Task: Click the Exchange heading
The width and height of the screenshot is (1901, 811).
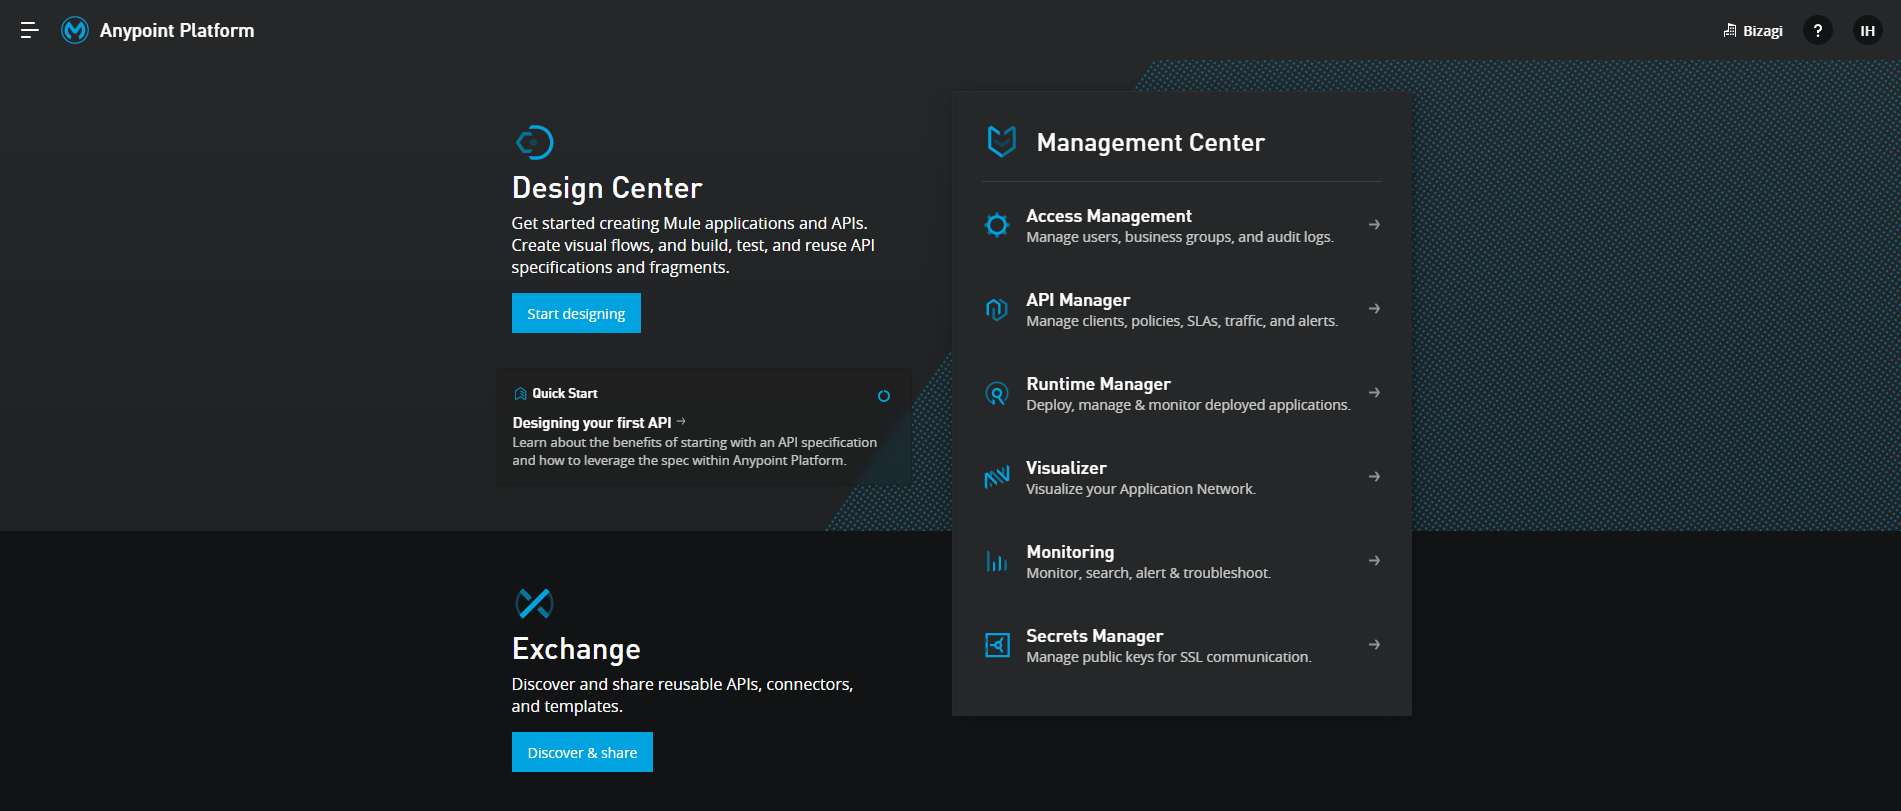Action: tap(576, 649)
